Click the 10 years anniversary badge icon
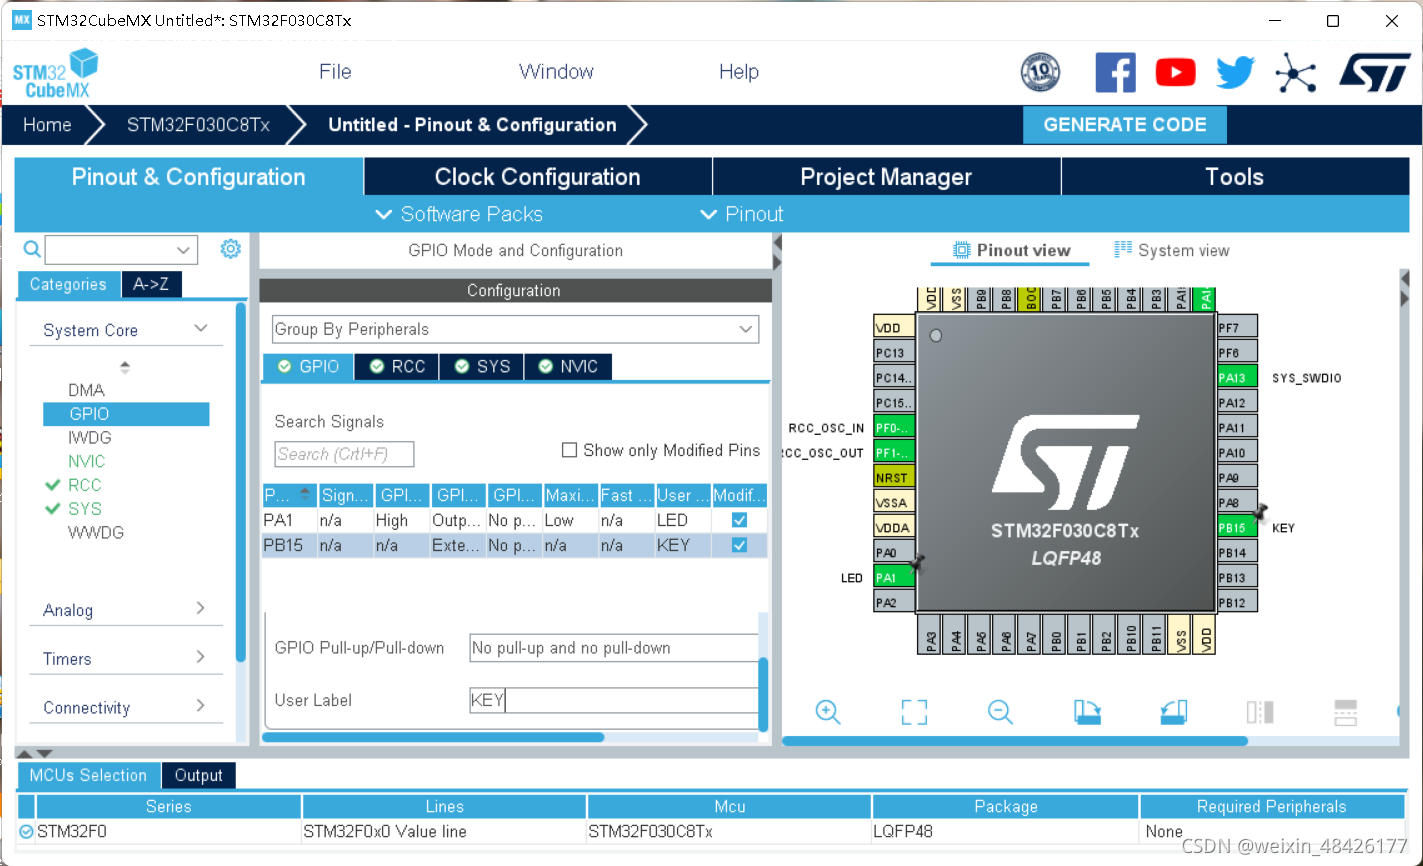Image resolution: width=1423 pixels, height=866 pixels. coord(1040,72)
